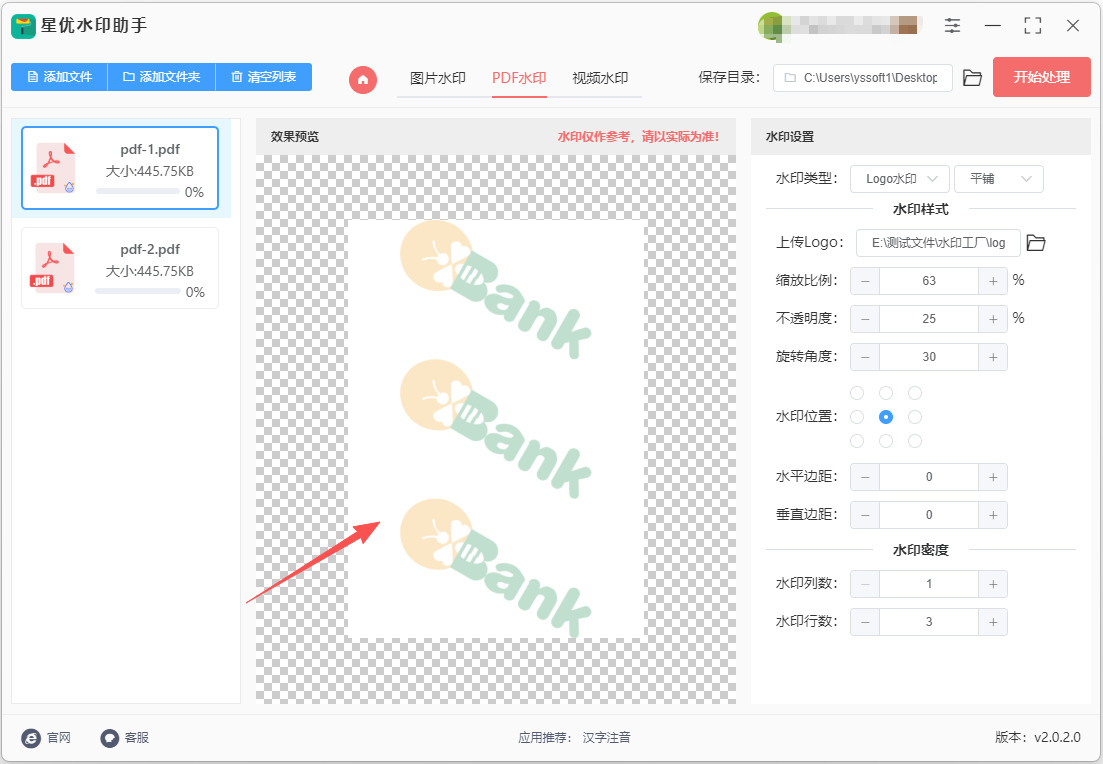This screenshot has width=1103, height=764.
Task: Decrease the 水平边距 horizontal margin
Action: click(x=865, y=477)
